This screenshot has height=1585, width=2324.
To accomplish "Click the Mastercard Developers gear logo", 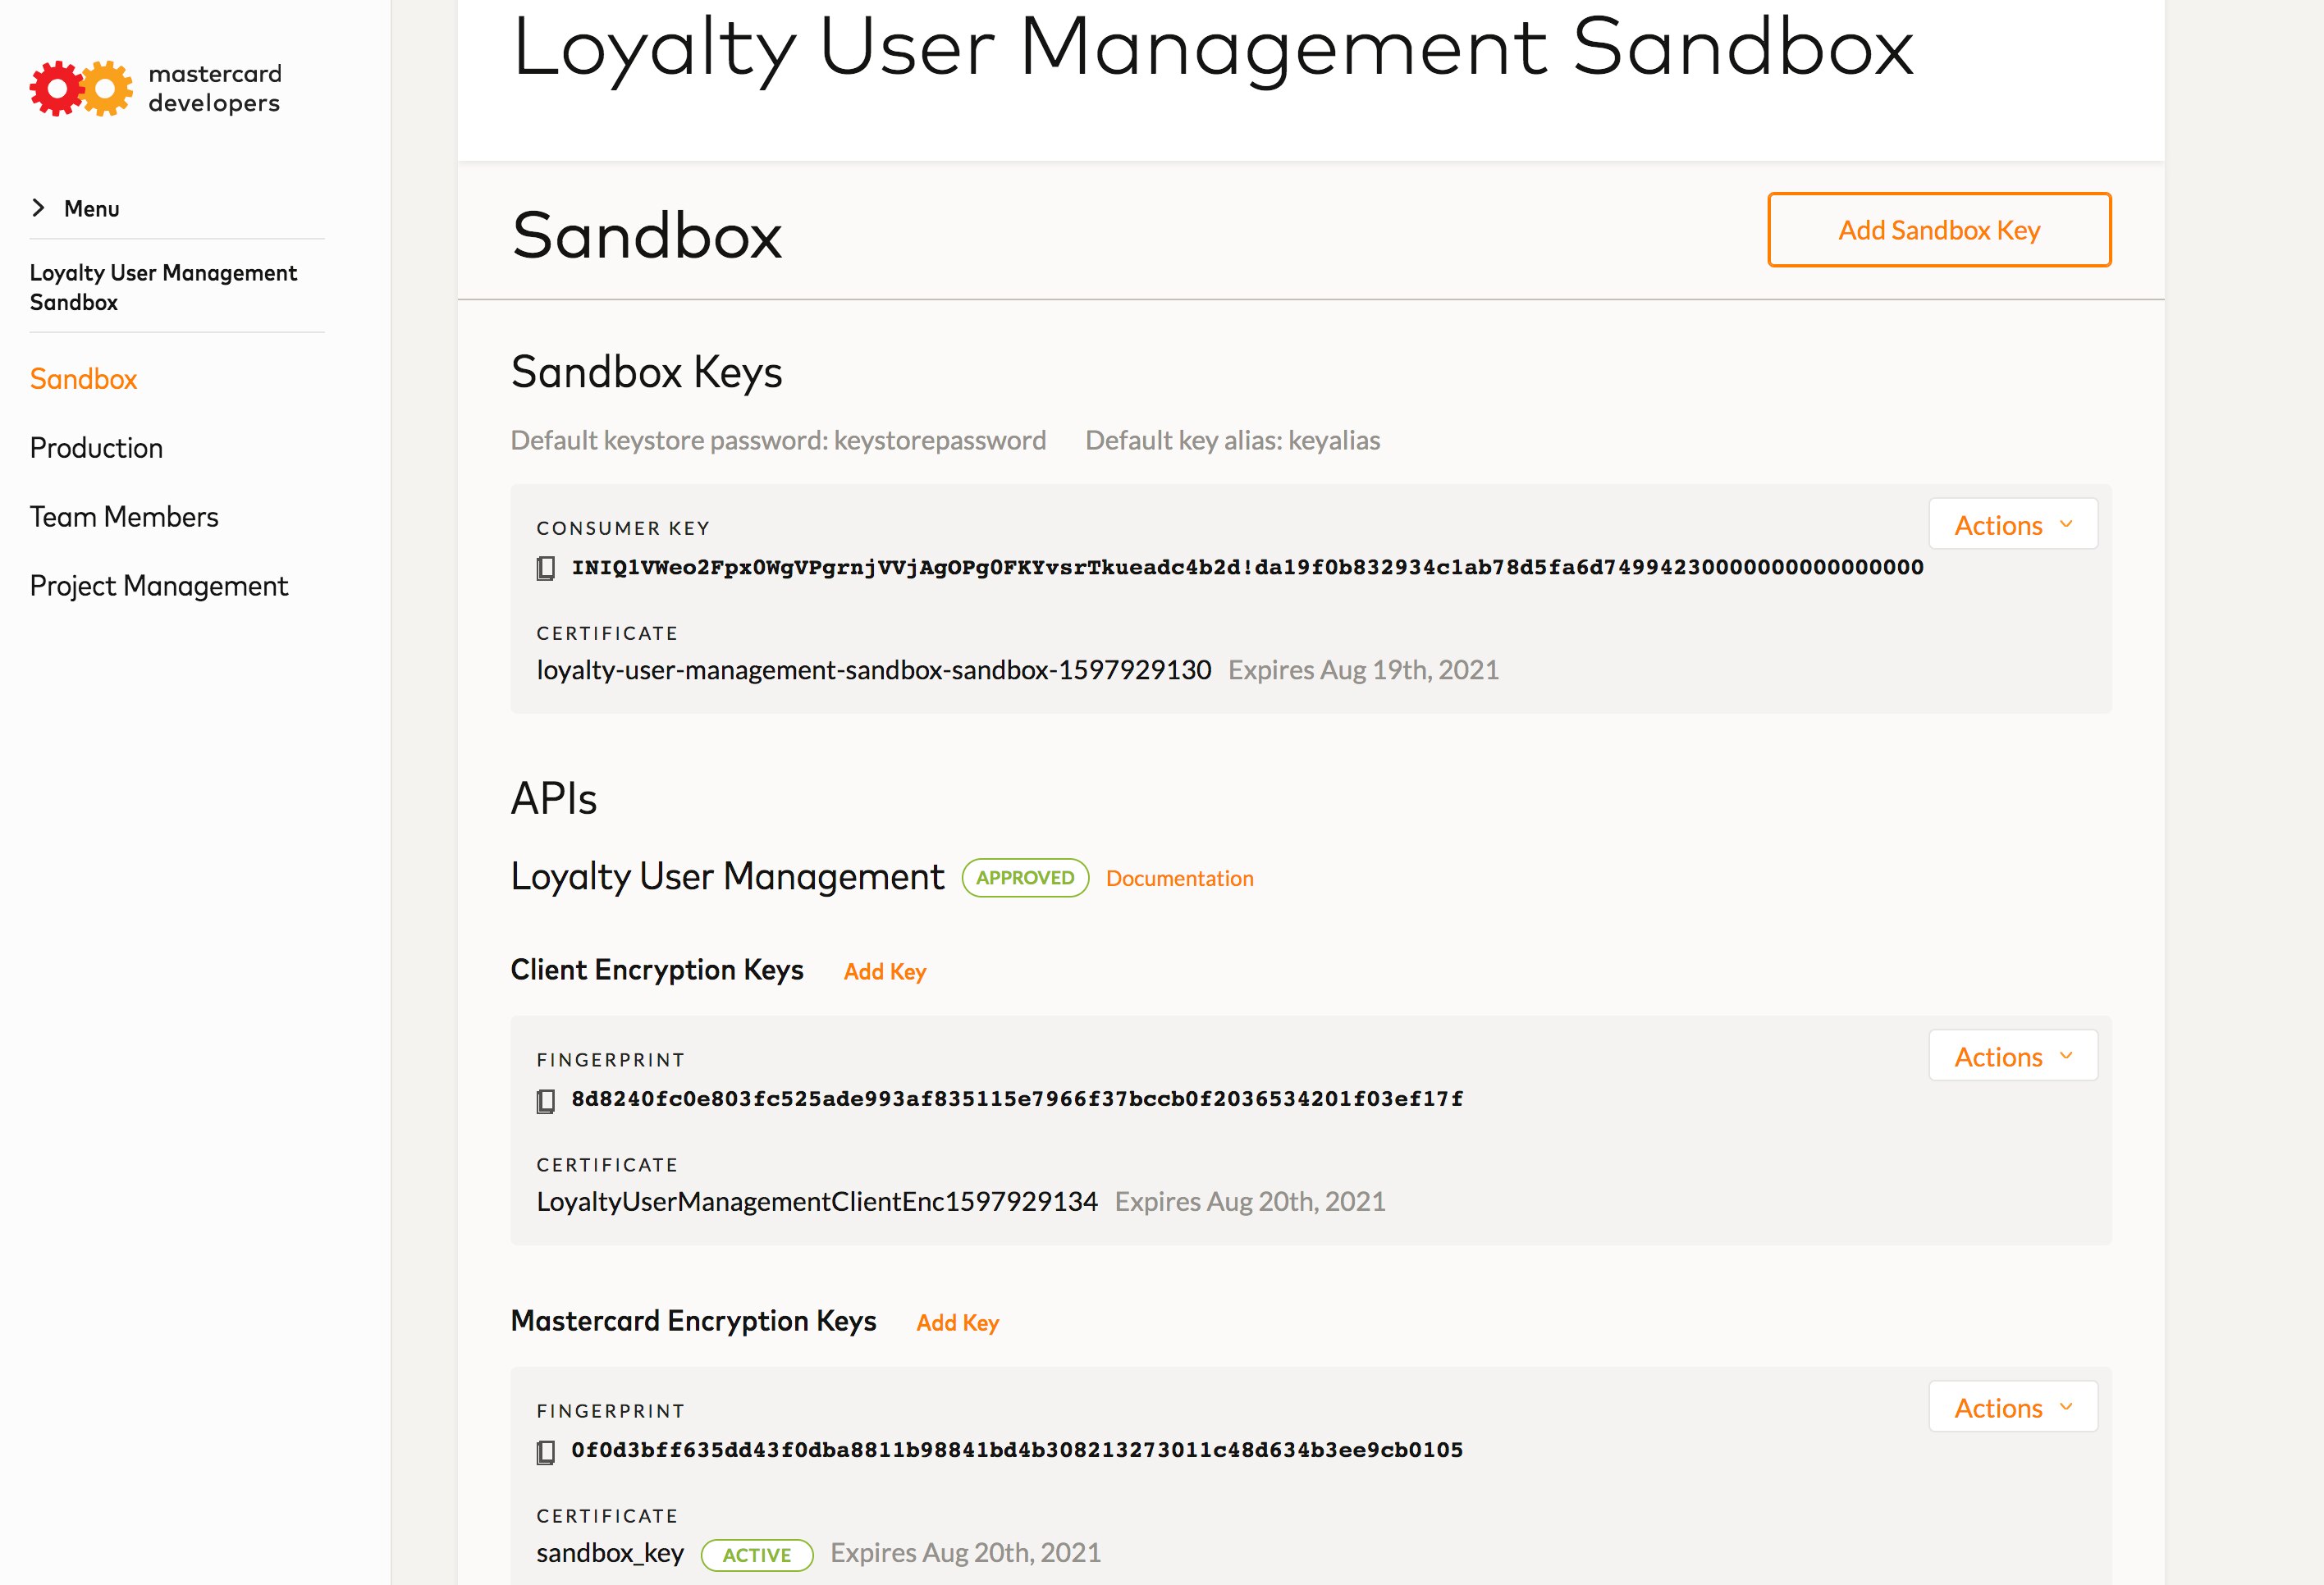I will pos(81,88).
